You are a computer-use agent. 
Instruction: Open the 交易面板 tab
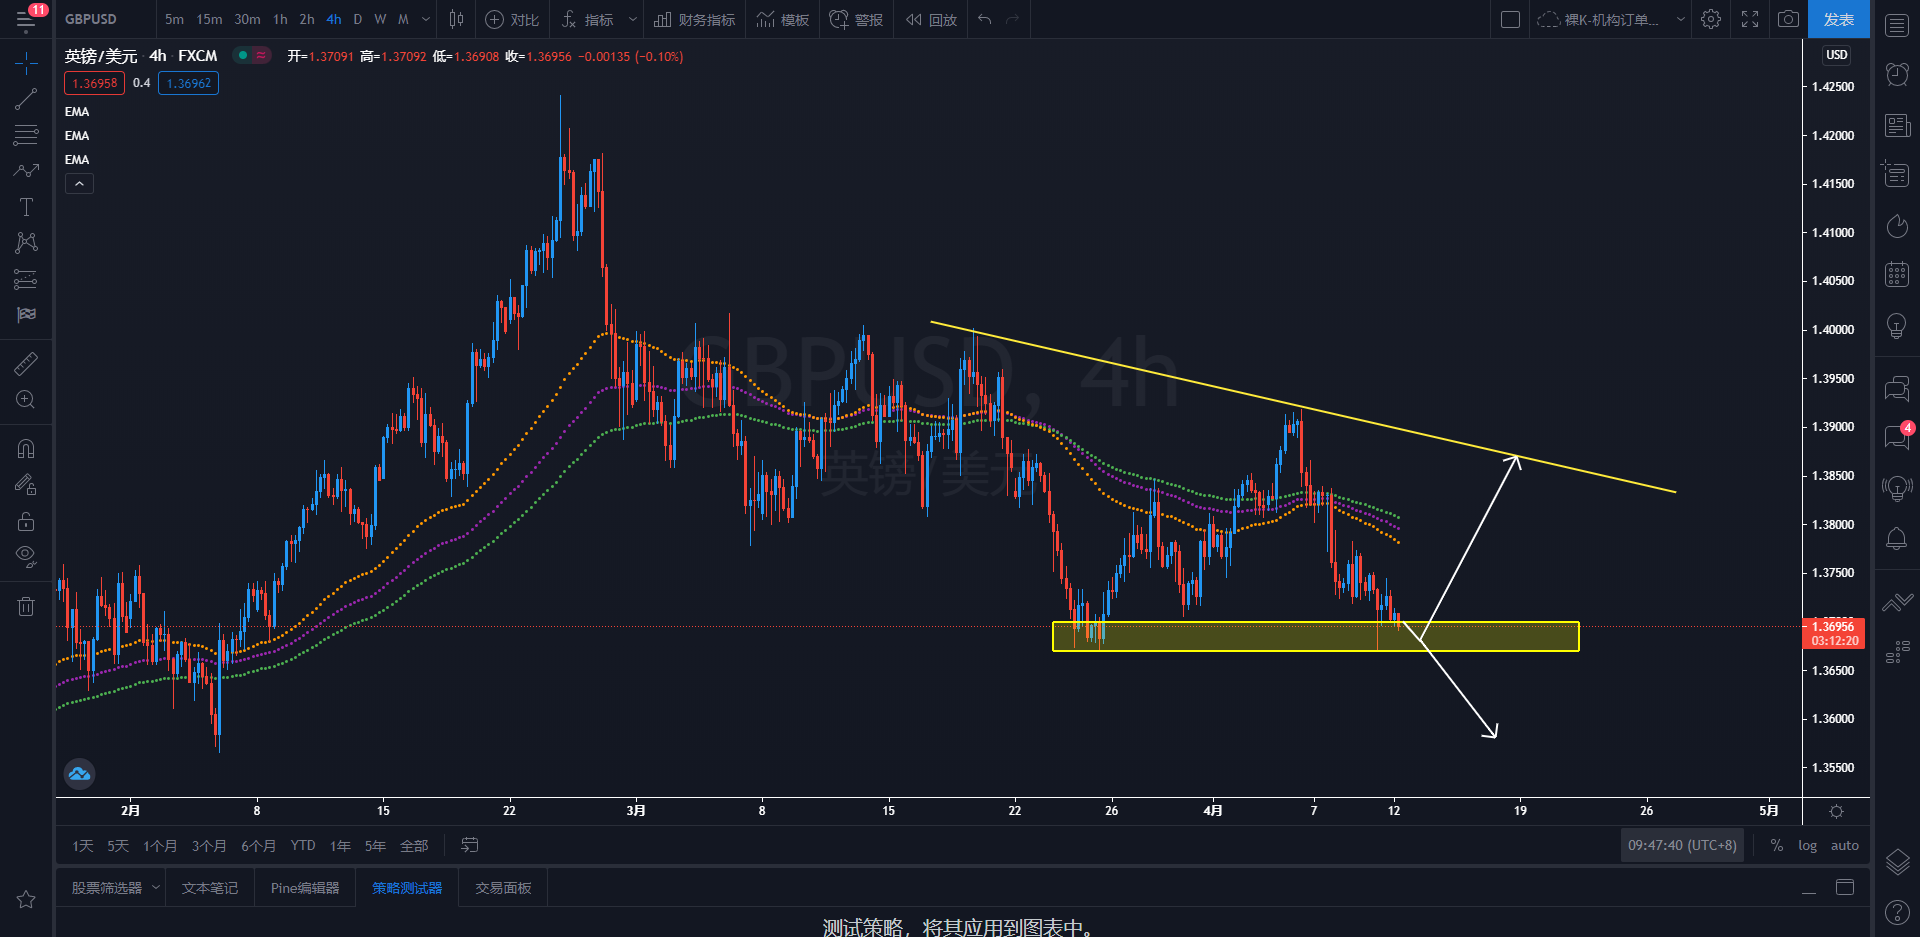[x=503, y=888]
